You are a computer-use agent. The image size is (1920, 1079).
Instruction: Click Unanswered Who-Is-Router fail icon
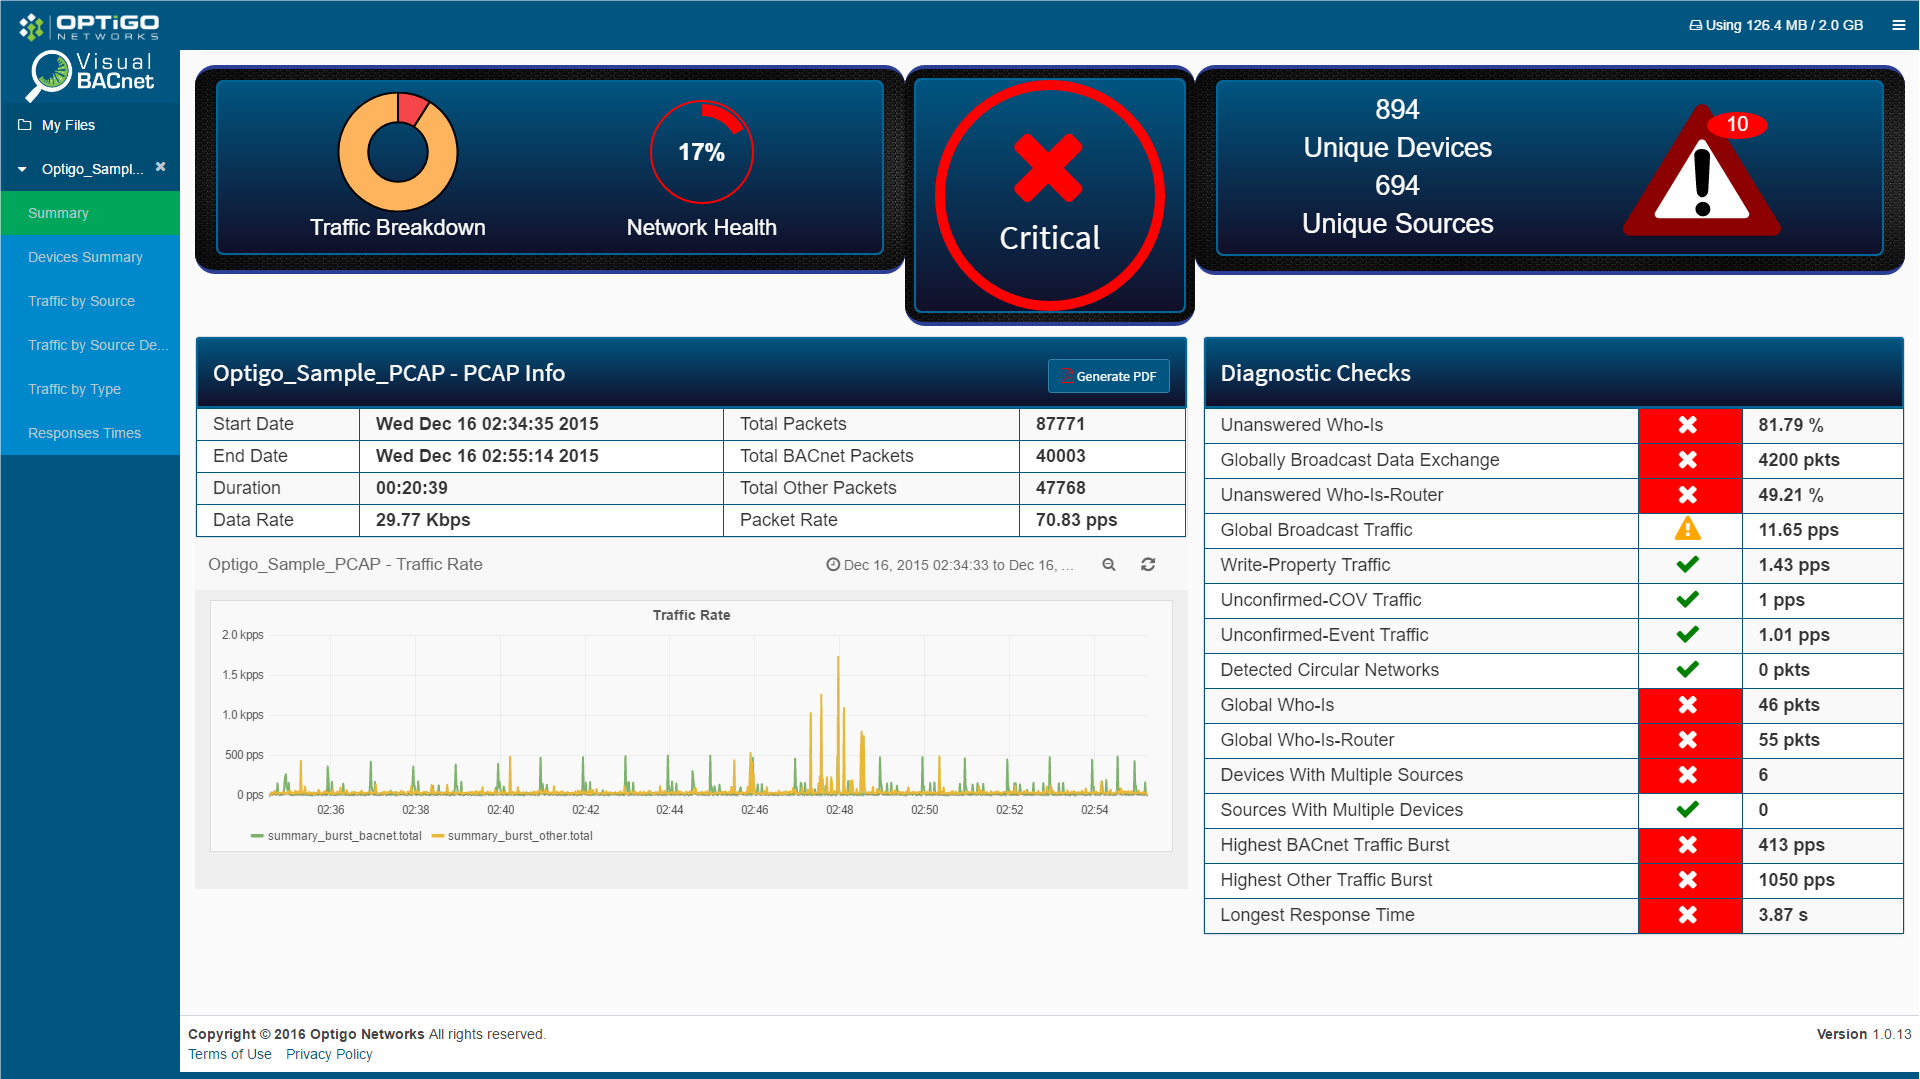tap(1688, 495)
